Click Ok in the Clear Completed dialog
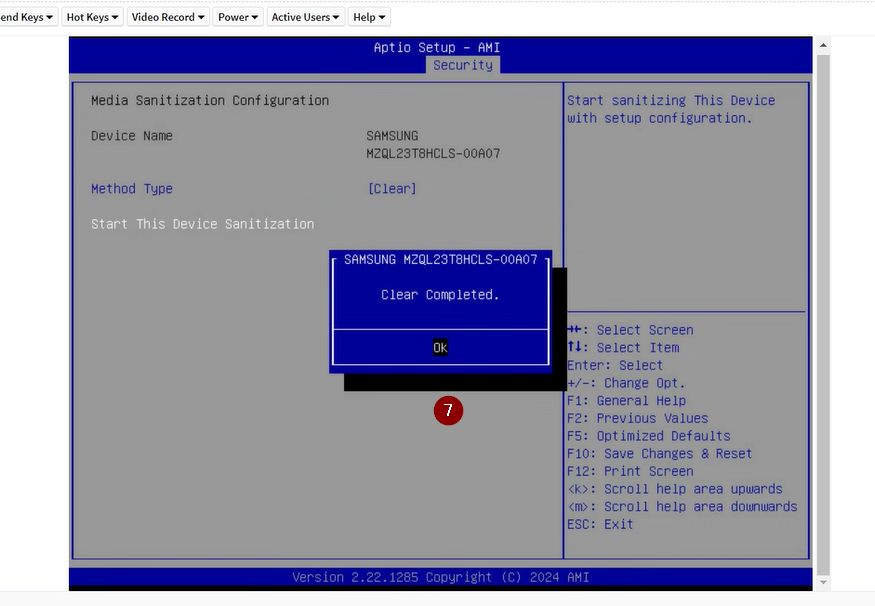875x606 pixels. tap(440, 348)
